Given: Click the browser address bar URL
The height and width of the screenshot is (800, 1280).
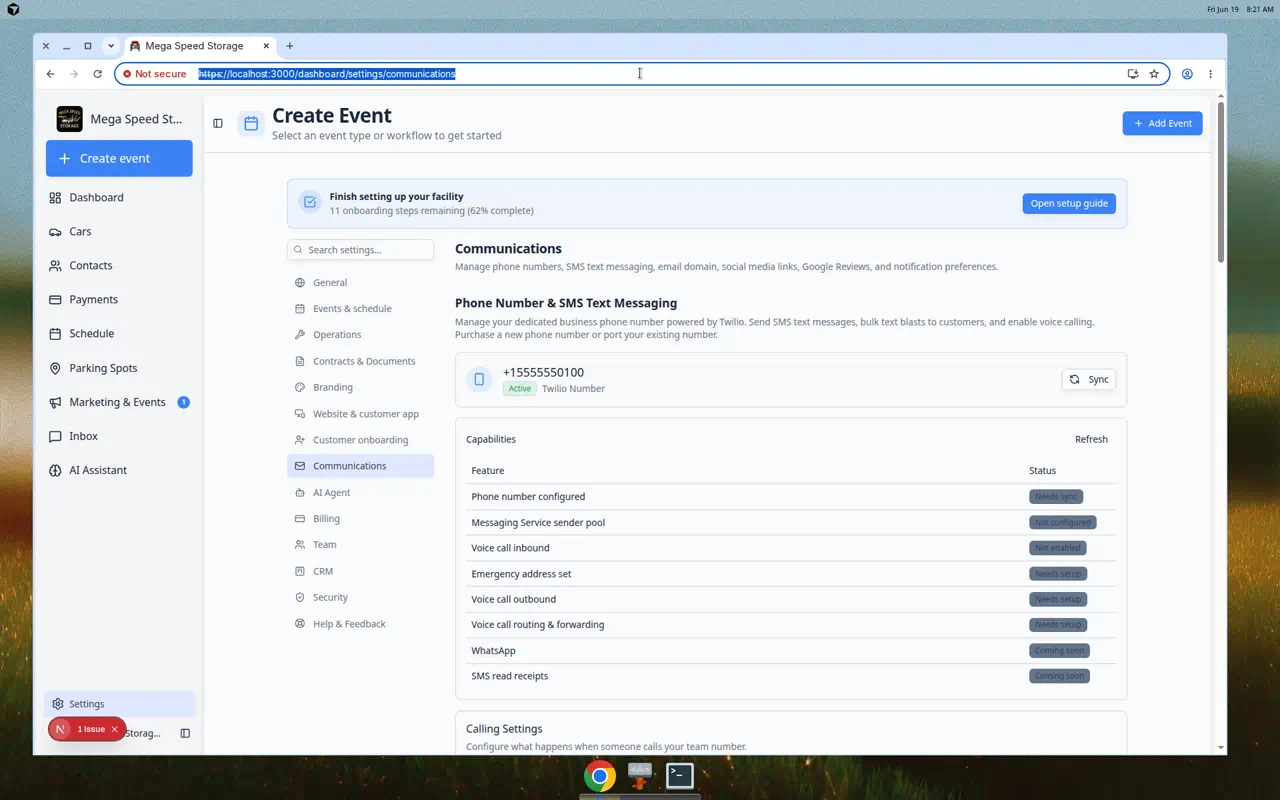Looking at the screenshot, I should [327, 74].
